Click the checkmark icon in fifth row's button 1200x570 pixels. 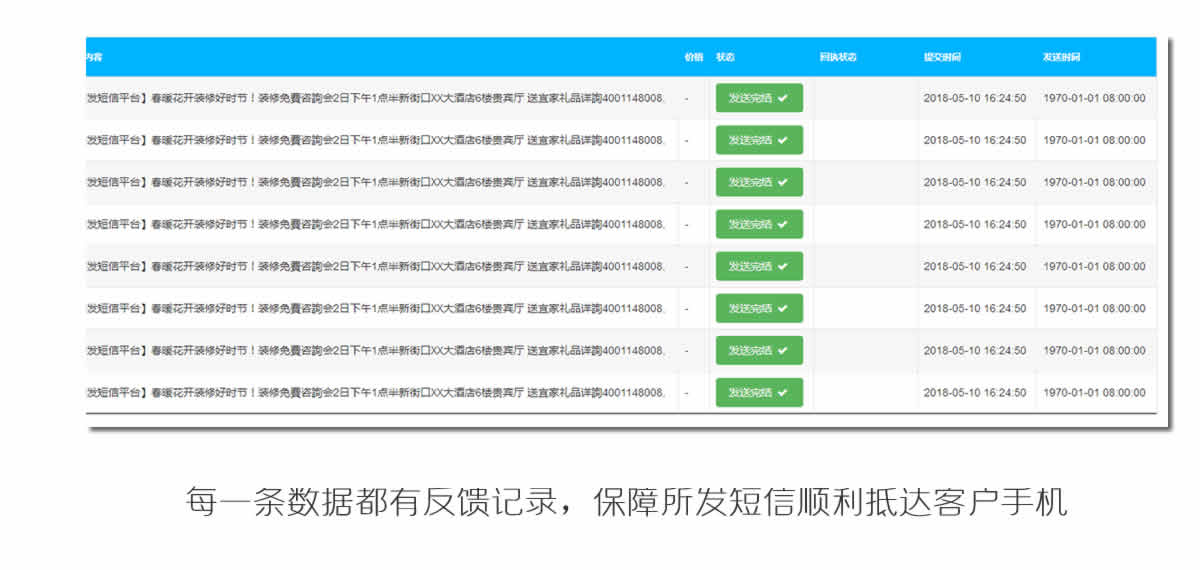pos(783,267)
